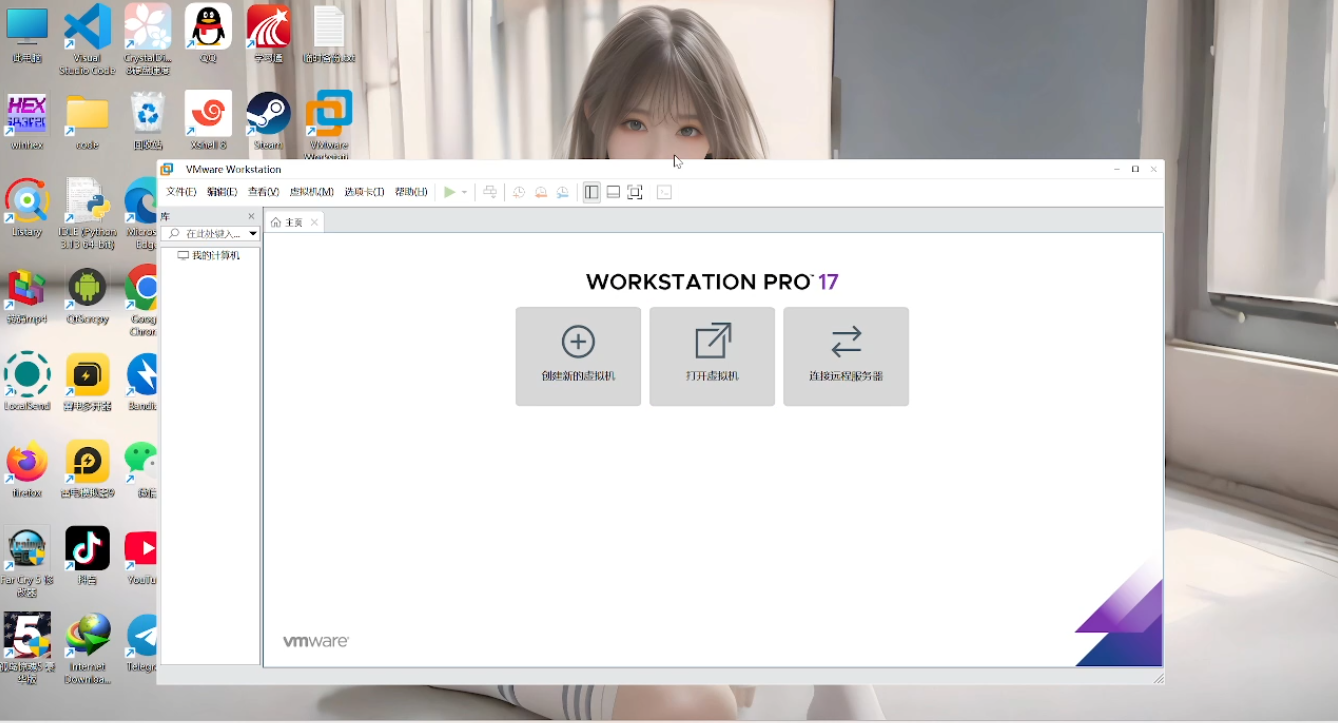Screen dimensions: 1338x723
Task: Close the 主页 tab
Action: pos(314,222)
